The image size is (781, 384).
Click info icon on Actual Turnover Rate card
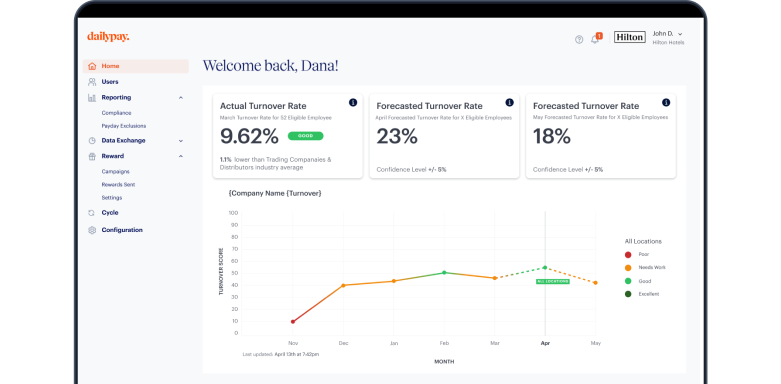point(353,103)
